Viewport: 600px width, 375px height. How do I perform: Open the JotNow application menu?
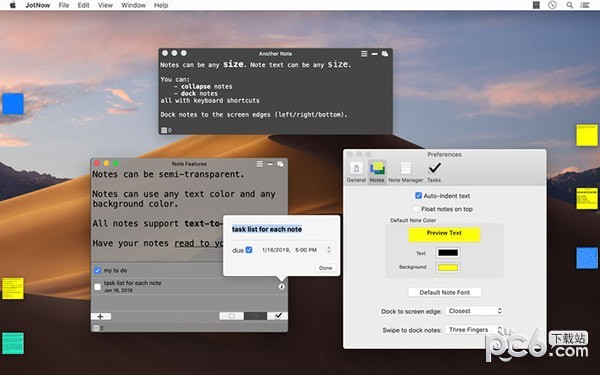[x=38, y=5]
